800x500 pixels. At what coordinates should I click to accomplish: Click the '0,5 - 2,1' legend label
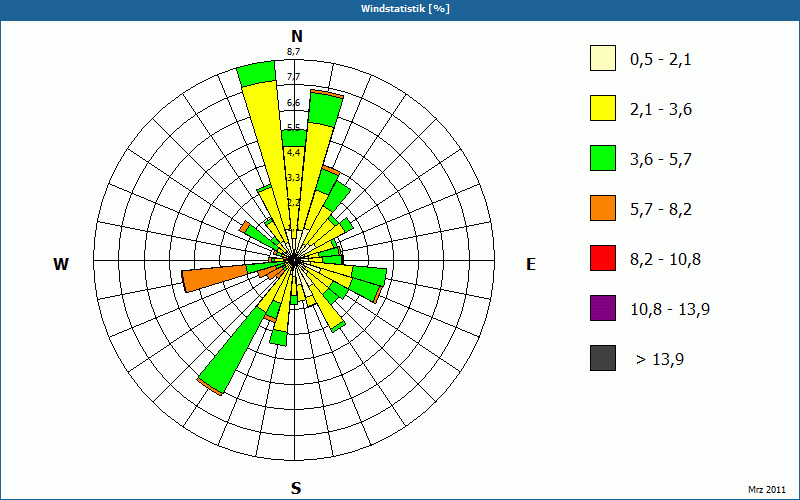point(661,60)
